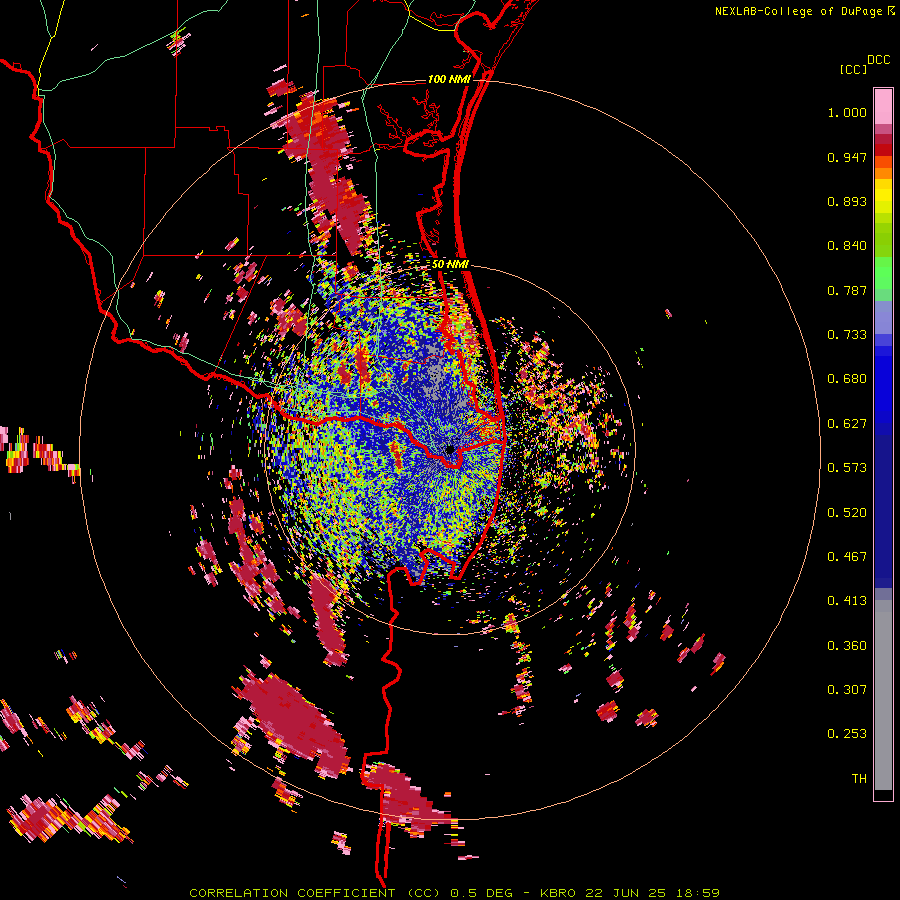Select the 0.413 legend value
The width and height of the screenshot is (900, 900).
(x=847, y=601)
